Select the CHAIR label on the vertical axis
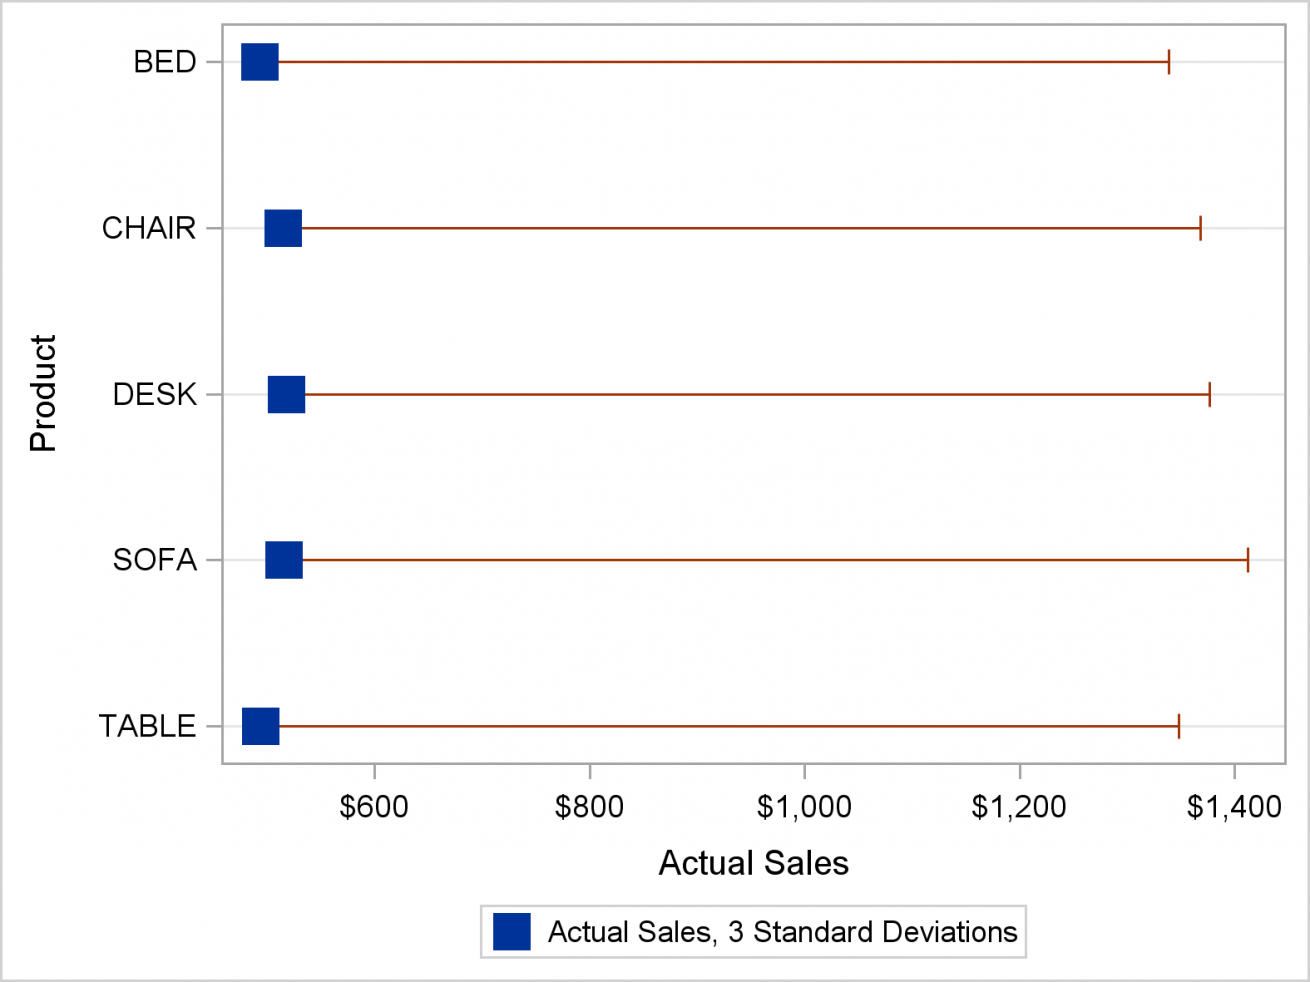Viewport: 1310px width, 982px height. (x=149, y=228)
